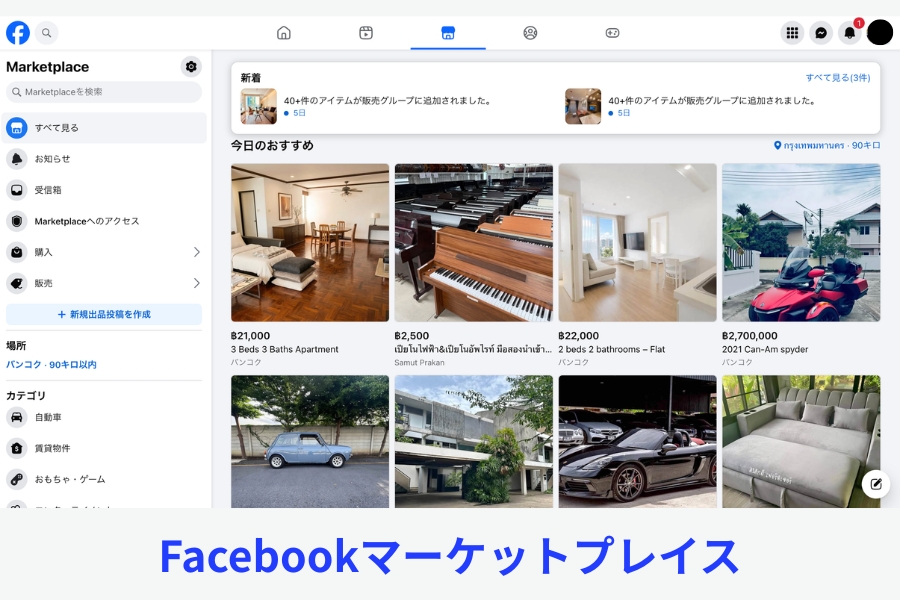The height and width of the screenshot is (600, 900).
Task: Expand the 販売 chevron arrow
Action: [196, 283]
